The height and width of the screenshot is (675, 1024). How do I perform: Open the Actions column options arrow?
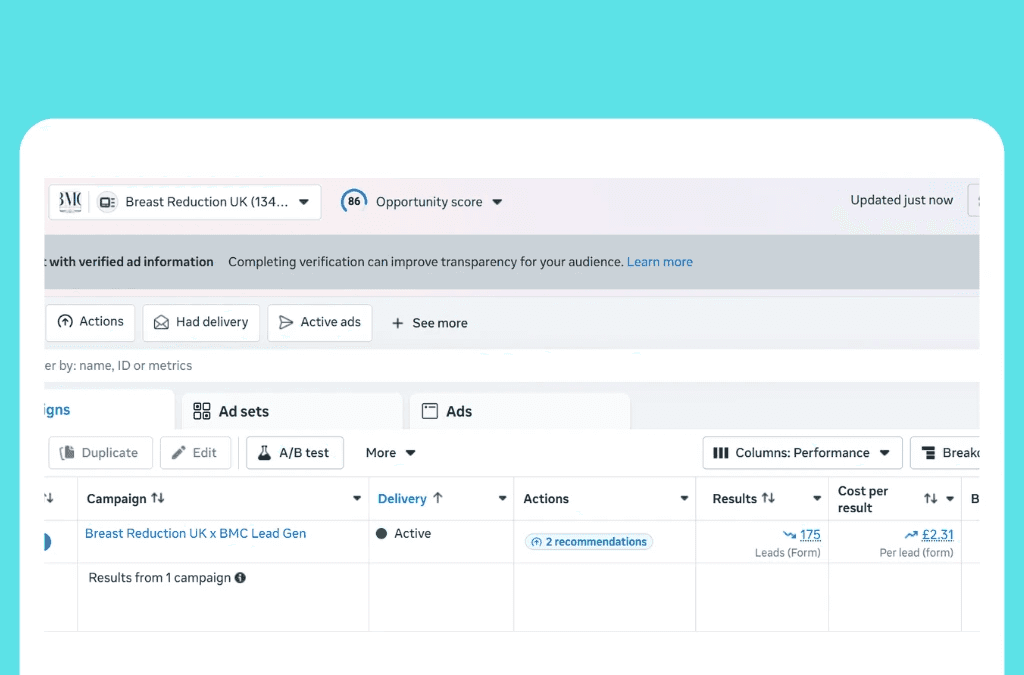coord(684,499)
